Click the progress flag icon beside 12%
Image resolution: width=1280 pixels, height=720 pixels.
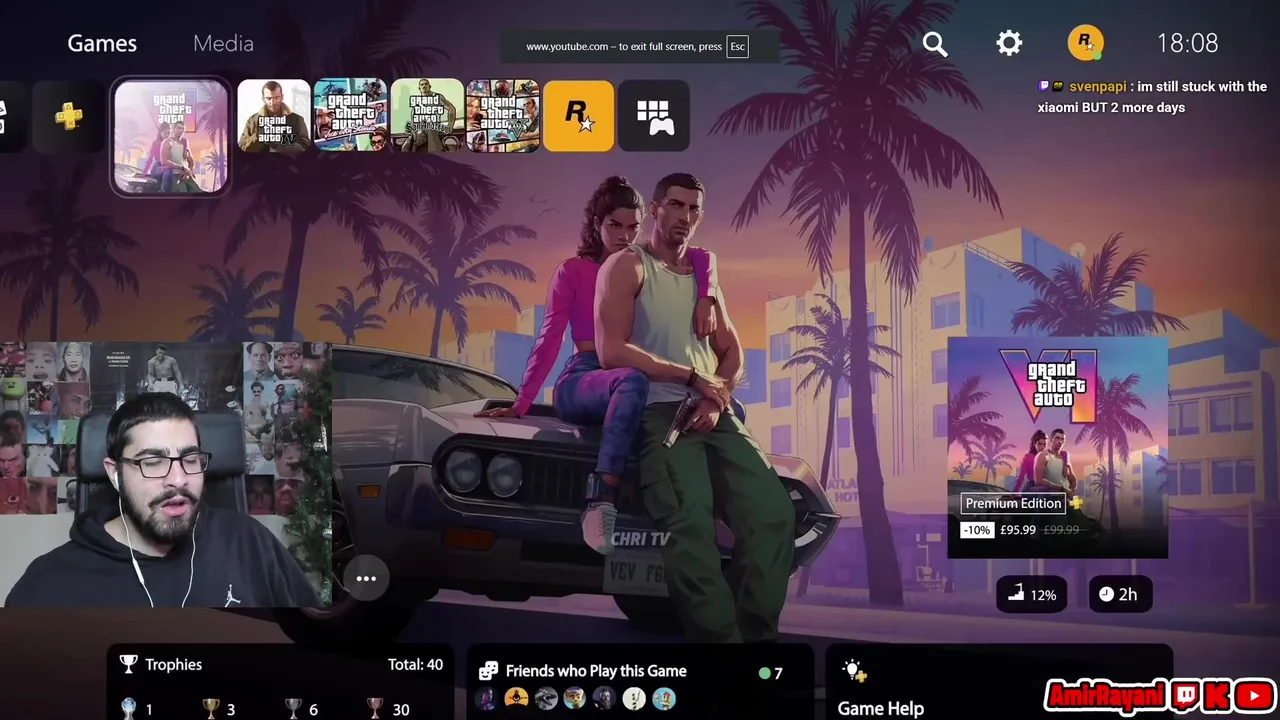pyautogui.click(x=1016, y=594)
